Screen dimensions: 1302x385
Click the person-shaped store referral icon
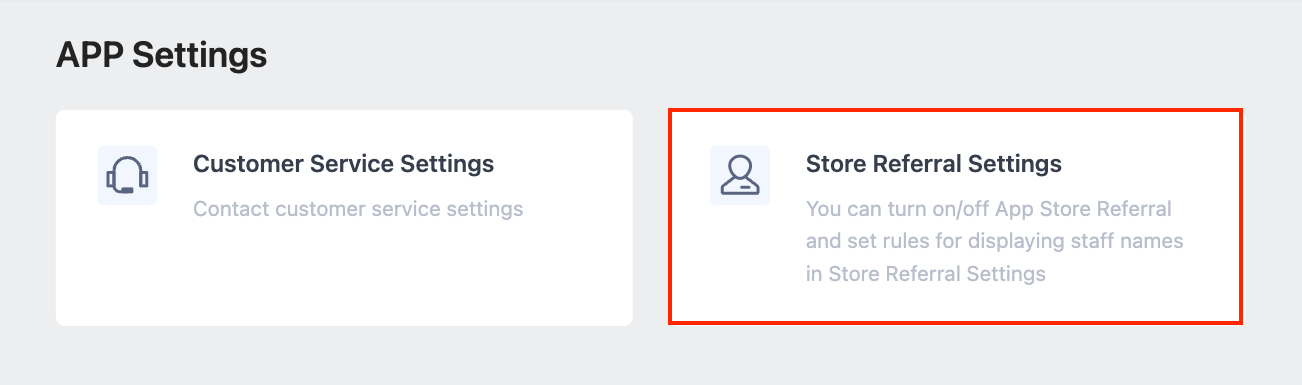[740, 175]
